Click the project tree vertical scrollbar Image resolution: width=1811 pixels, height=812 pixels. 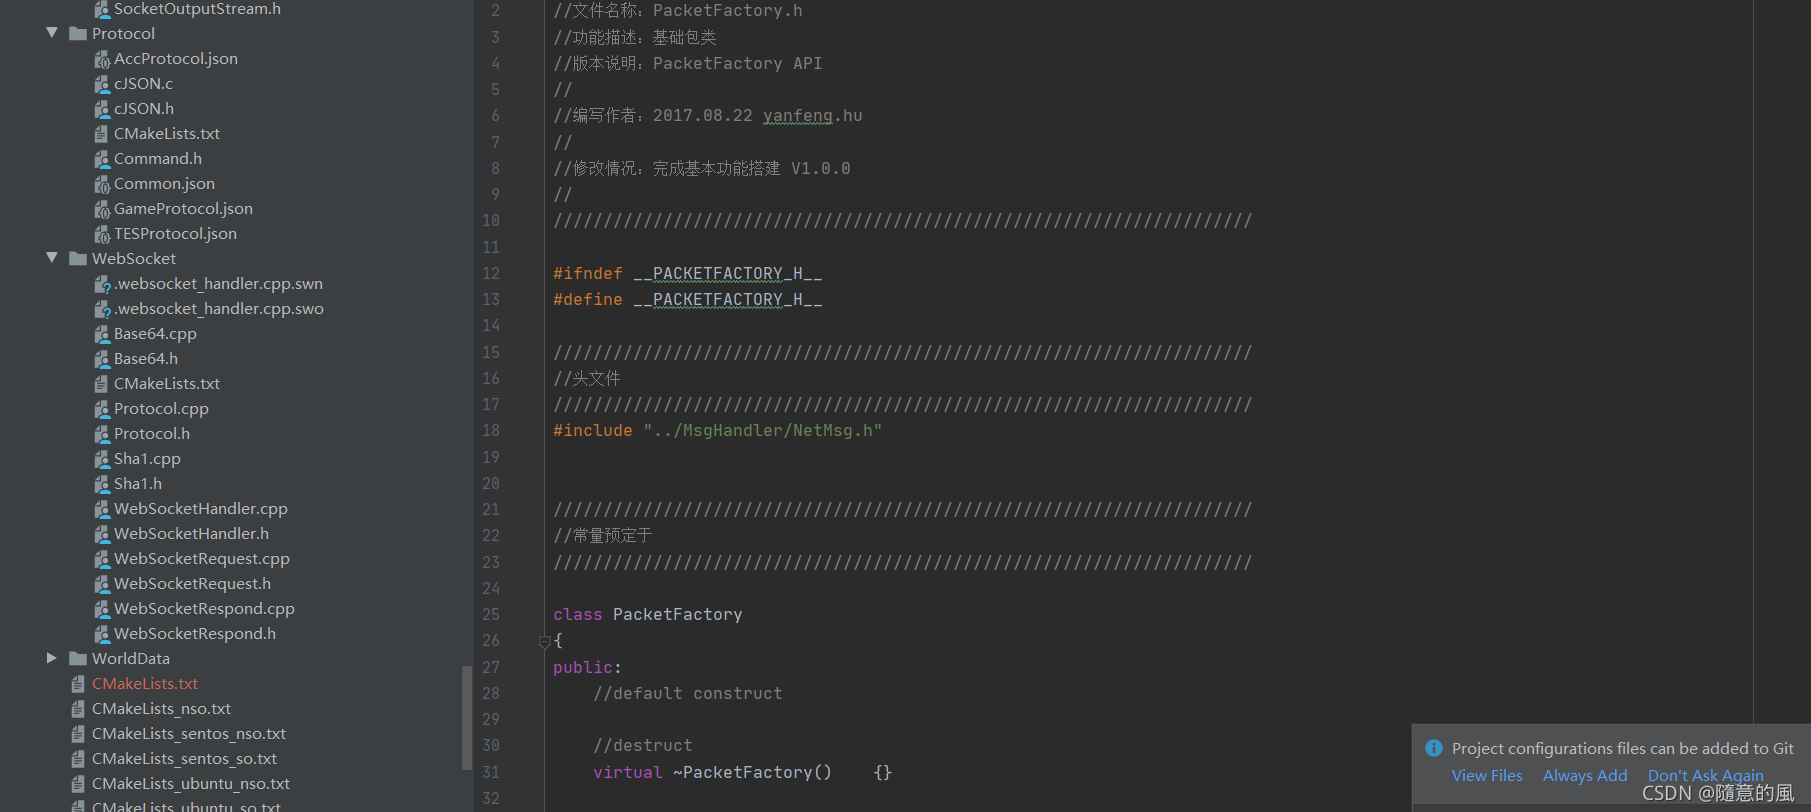(467, 718)
